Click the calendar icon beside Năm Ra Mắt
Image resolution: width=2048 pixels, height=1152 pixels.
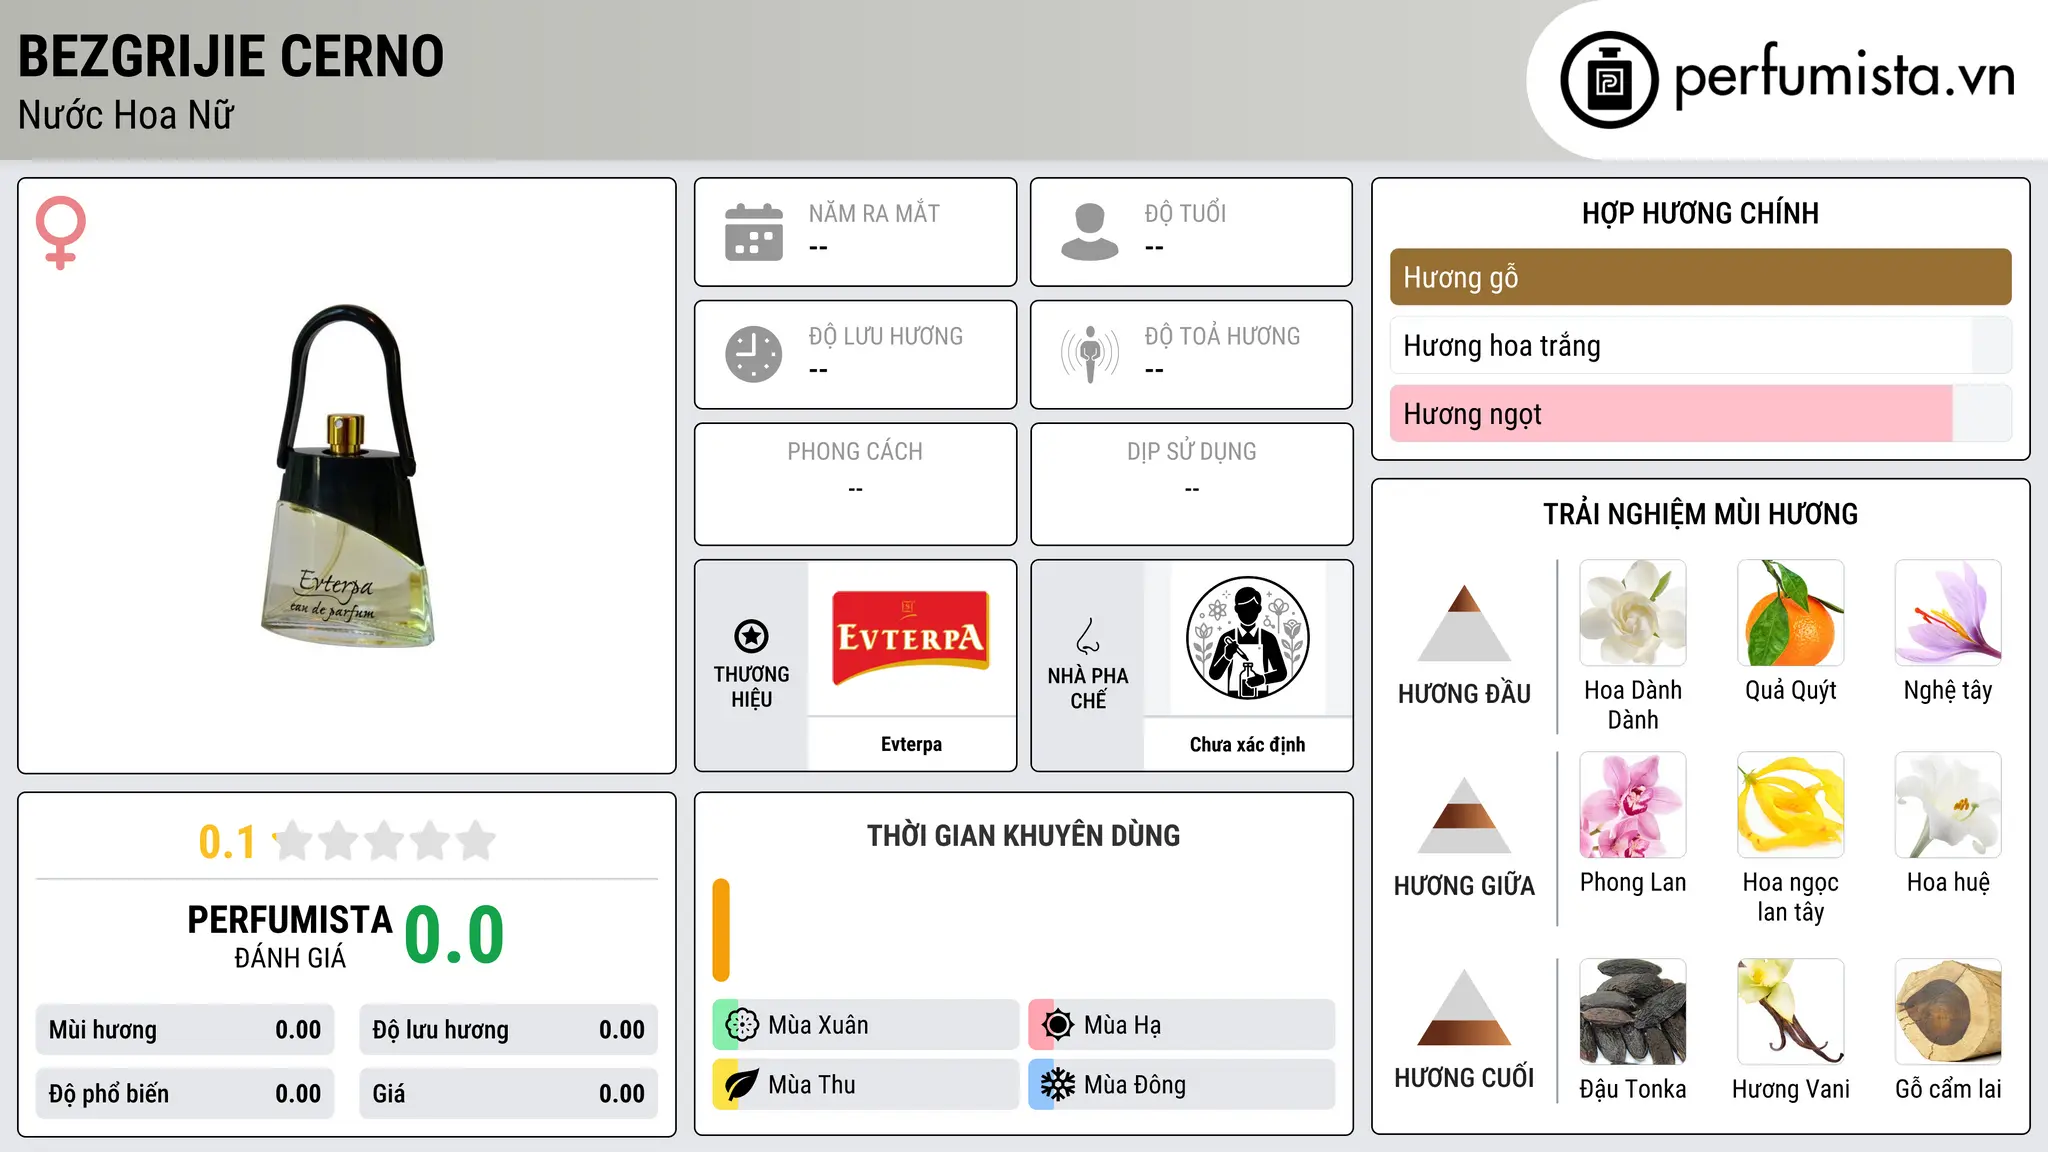click(x=754, y=232)
